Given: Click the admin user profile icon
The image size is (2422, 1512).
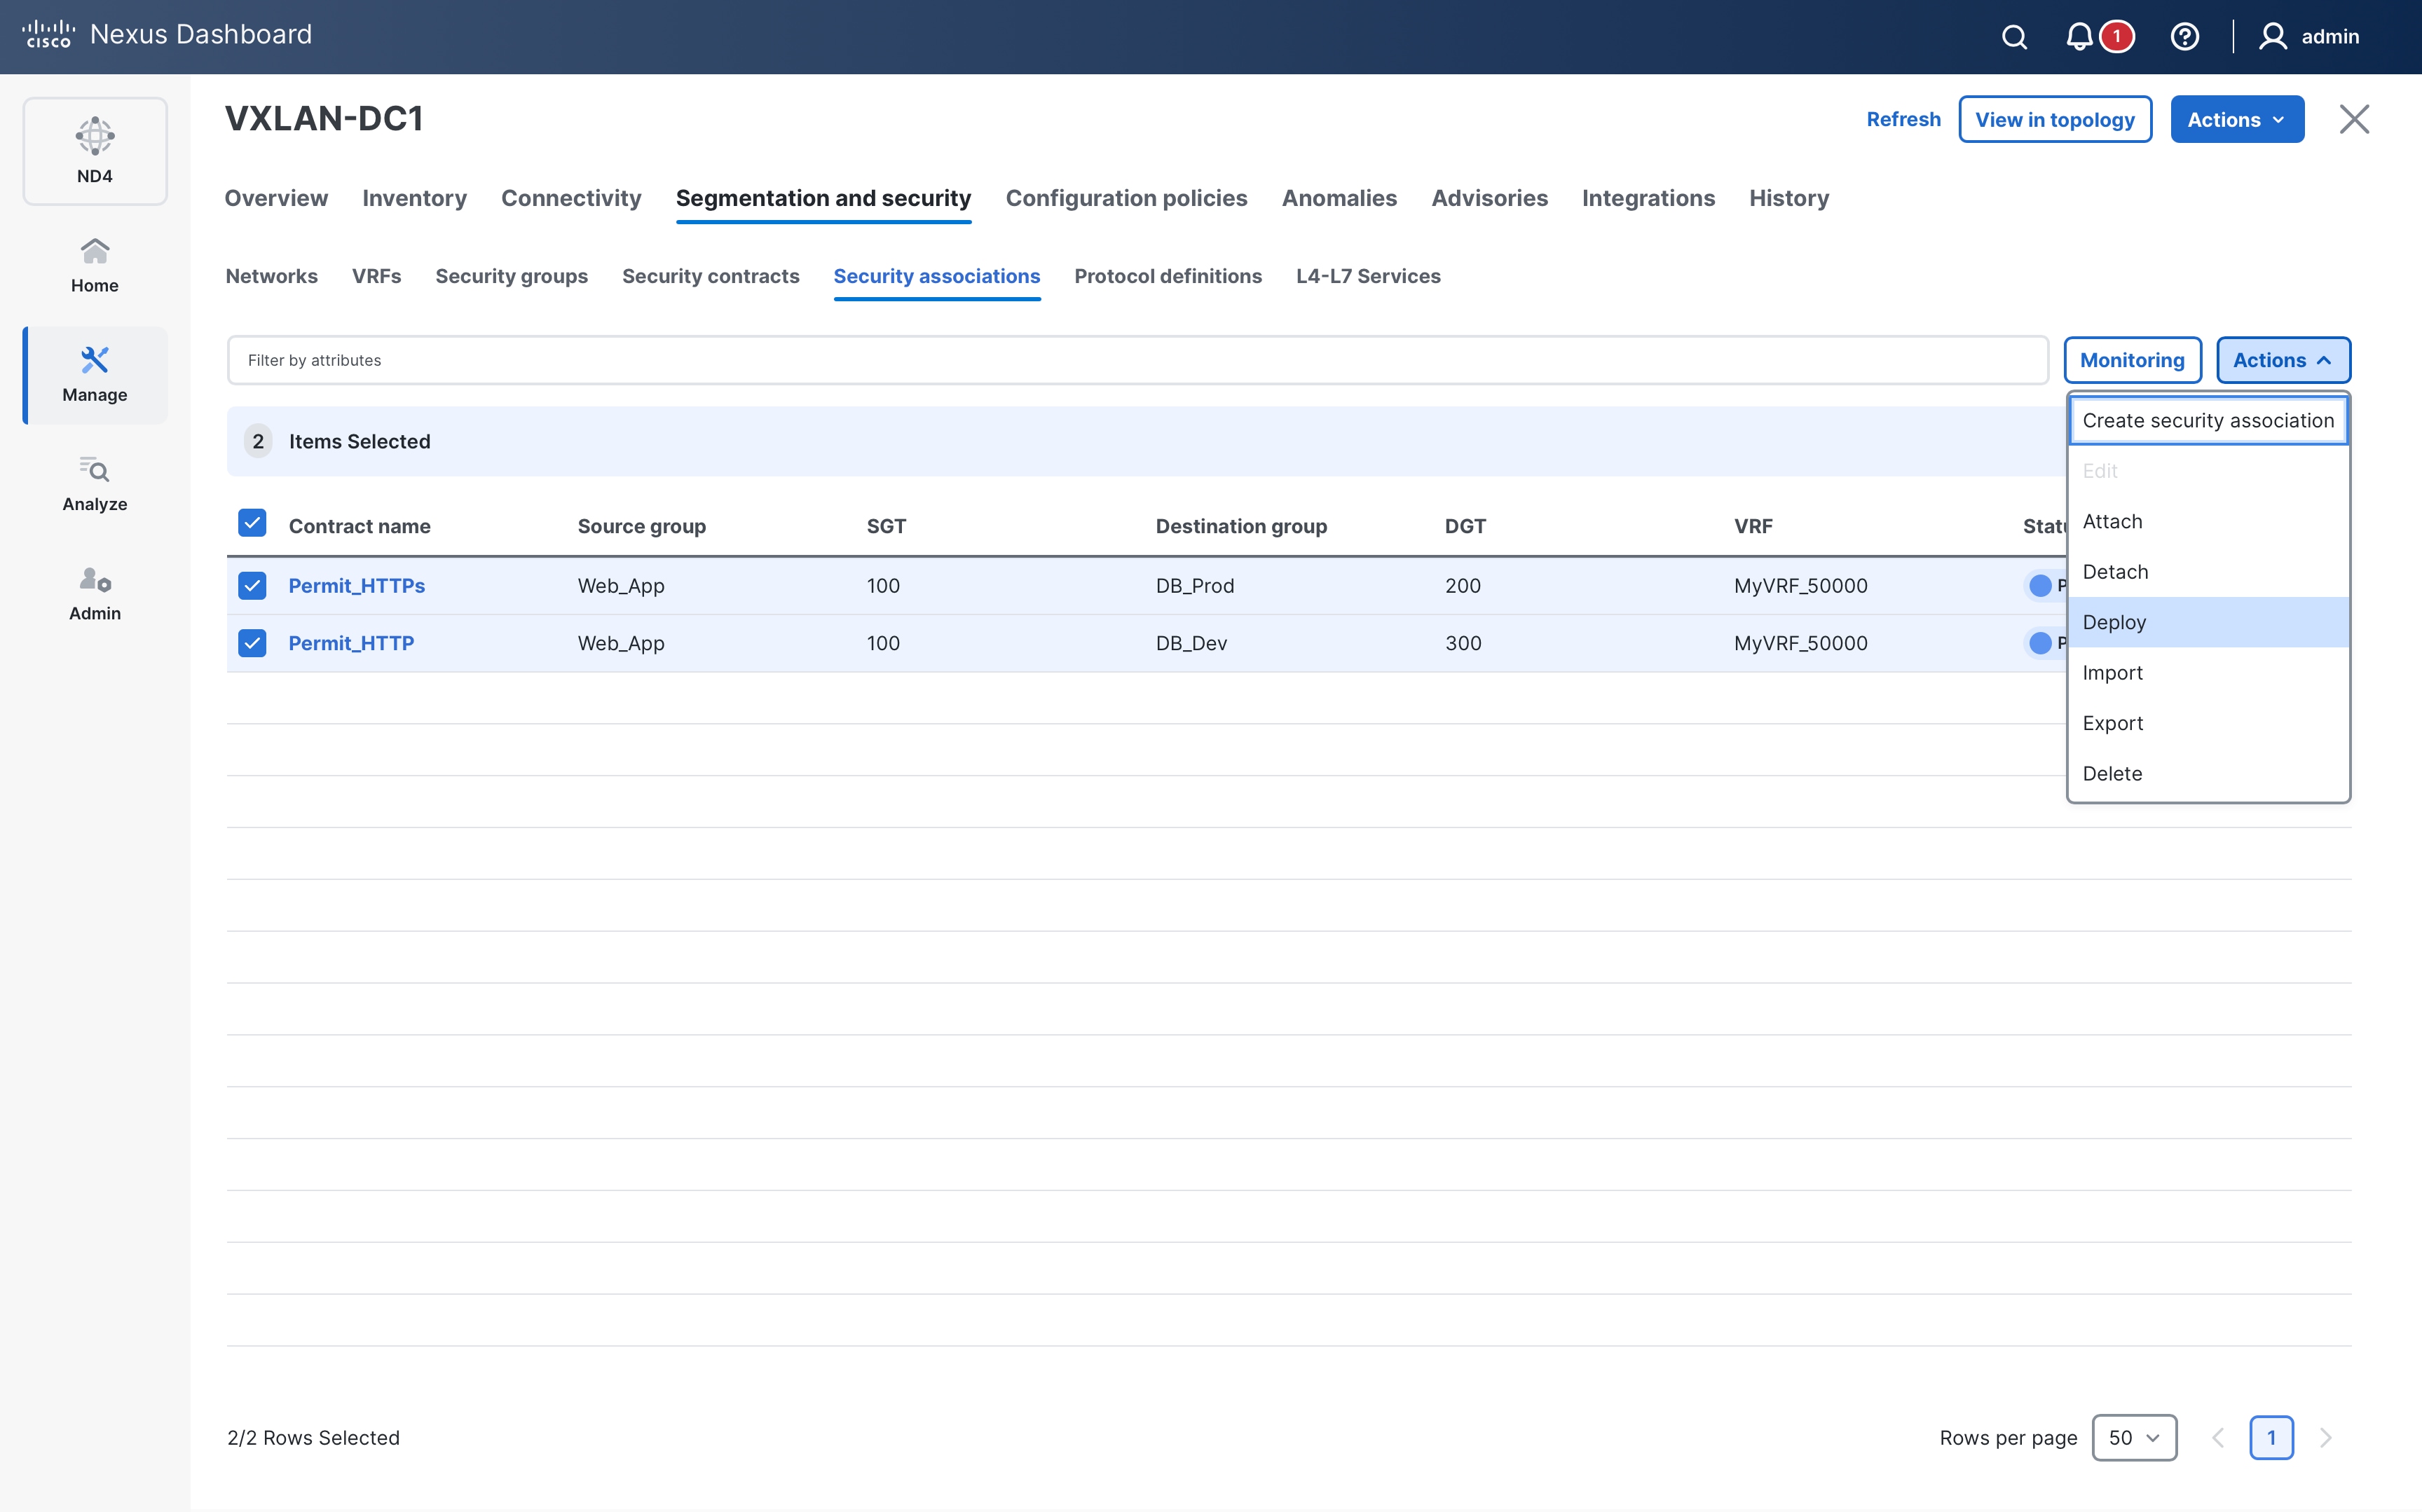Looking at the screenshot, I should pyautogui.click(x=2273, y=37).
